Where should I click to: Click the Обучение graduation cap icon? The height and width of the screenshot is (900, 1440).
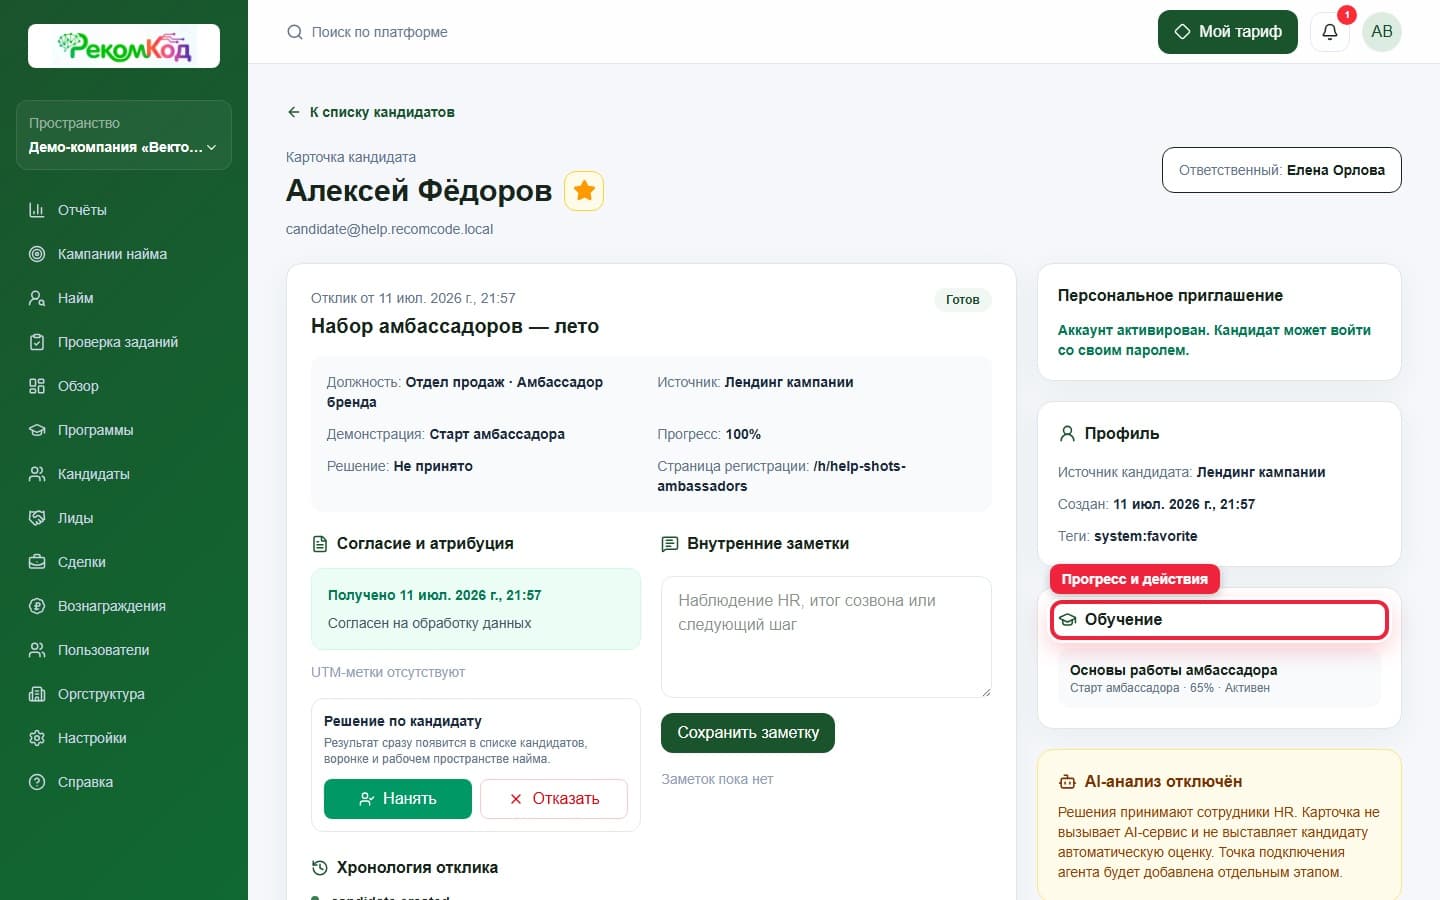[1068, 620]
